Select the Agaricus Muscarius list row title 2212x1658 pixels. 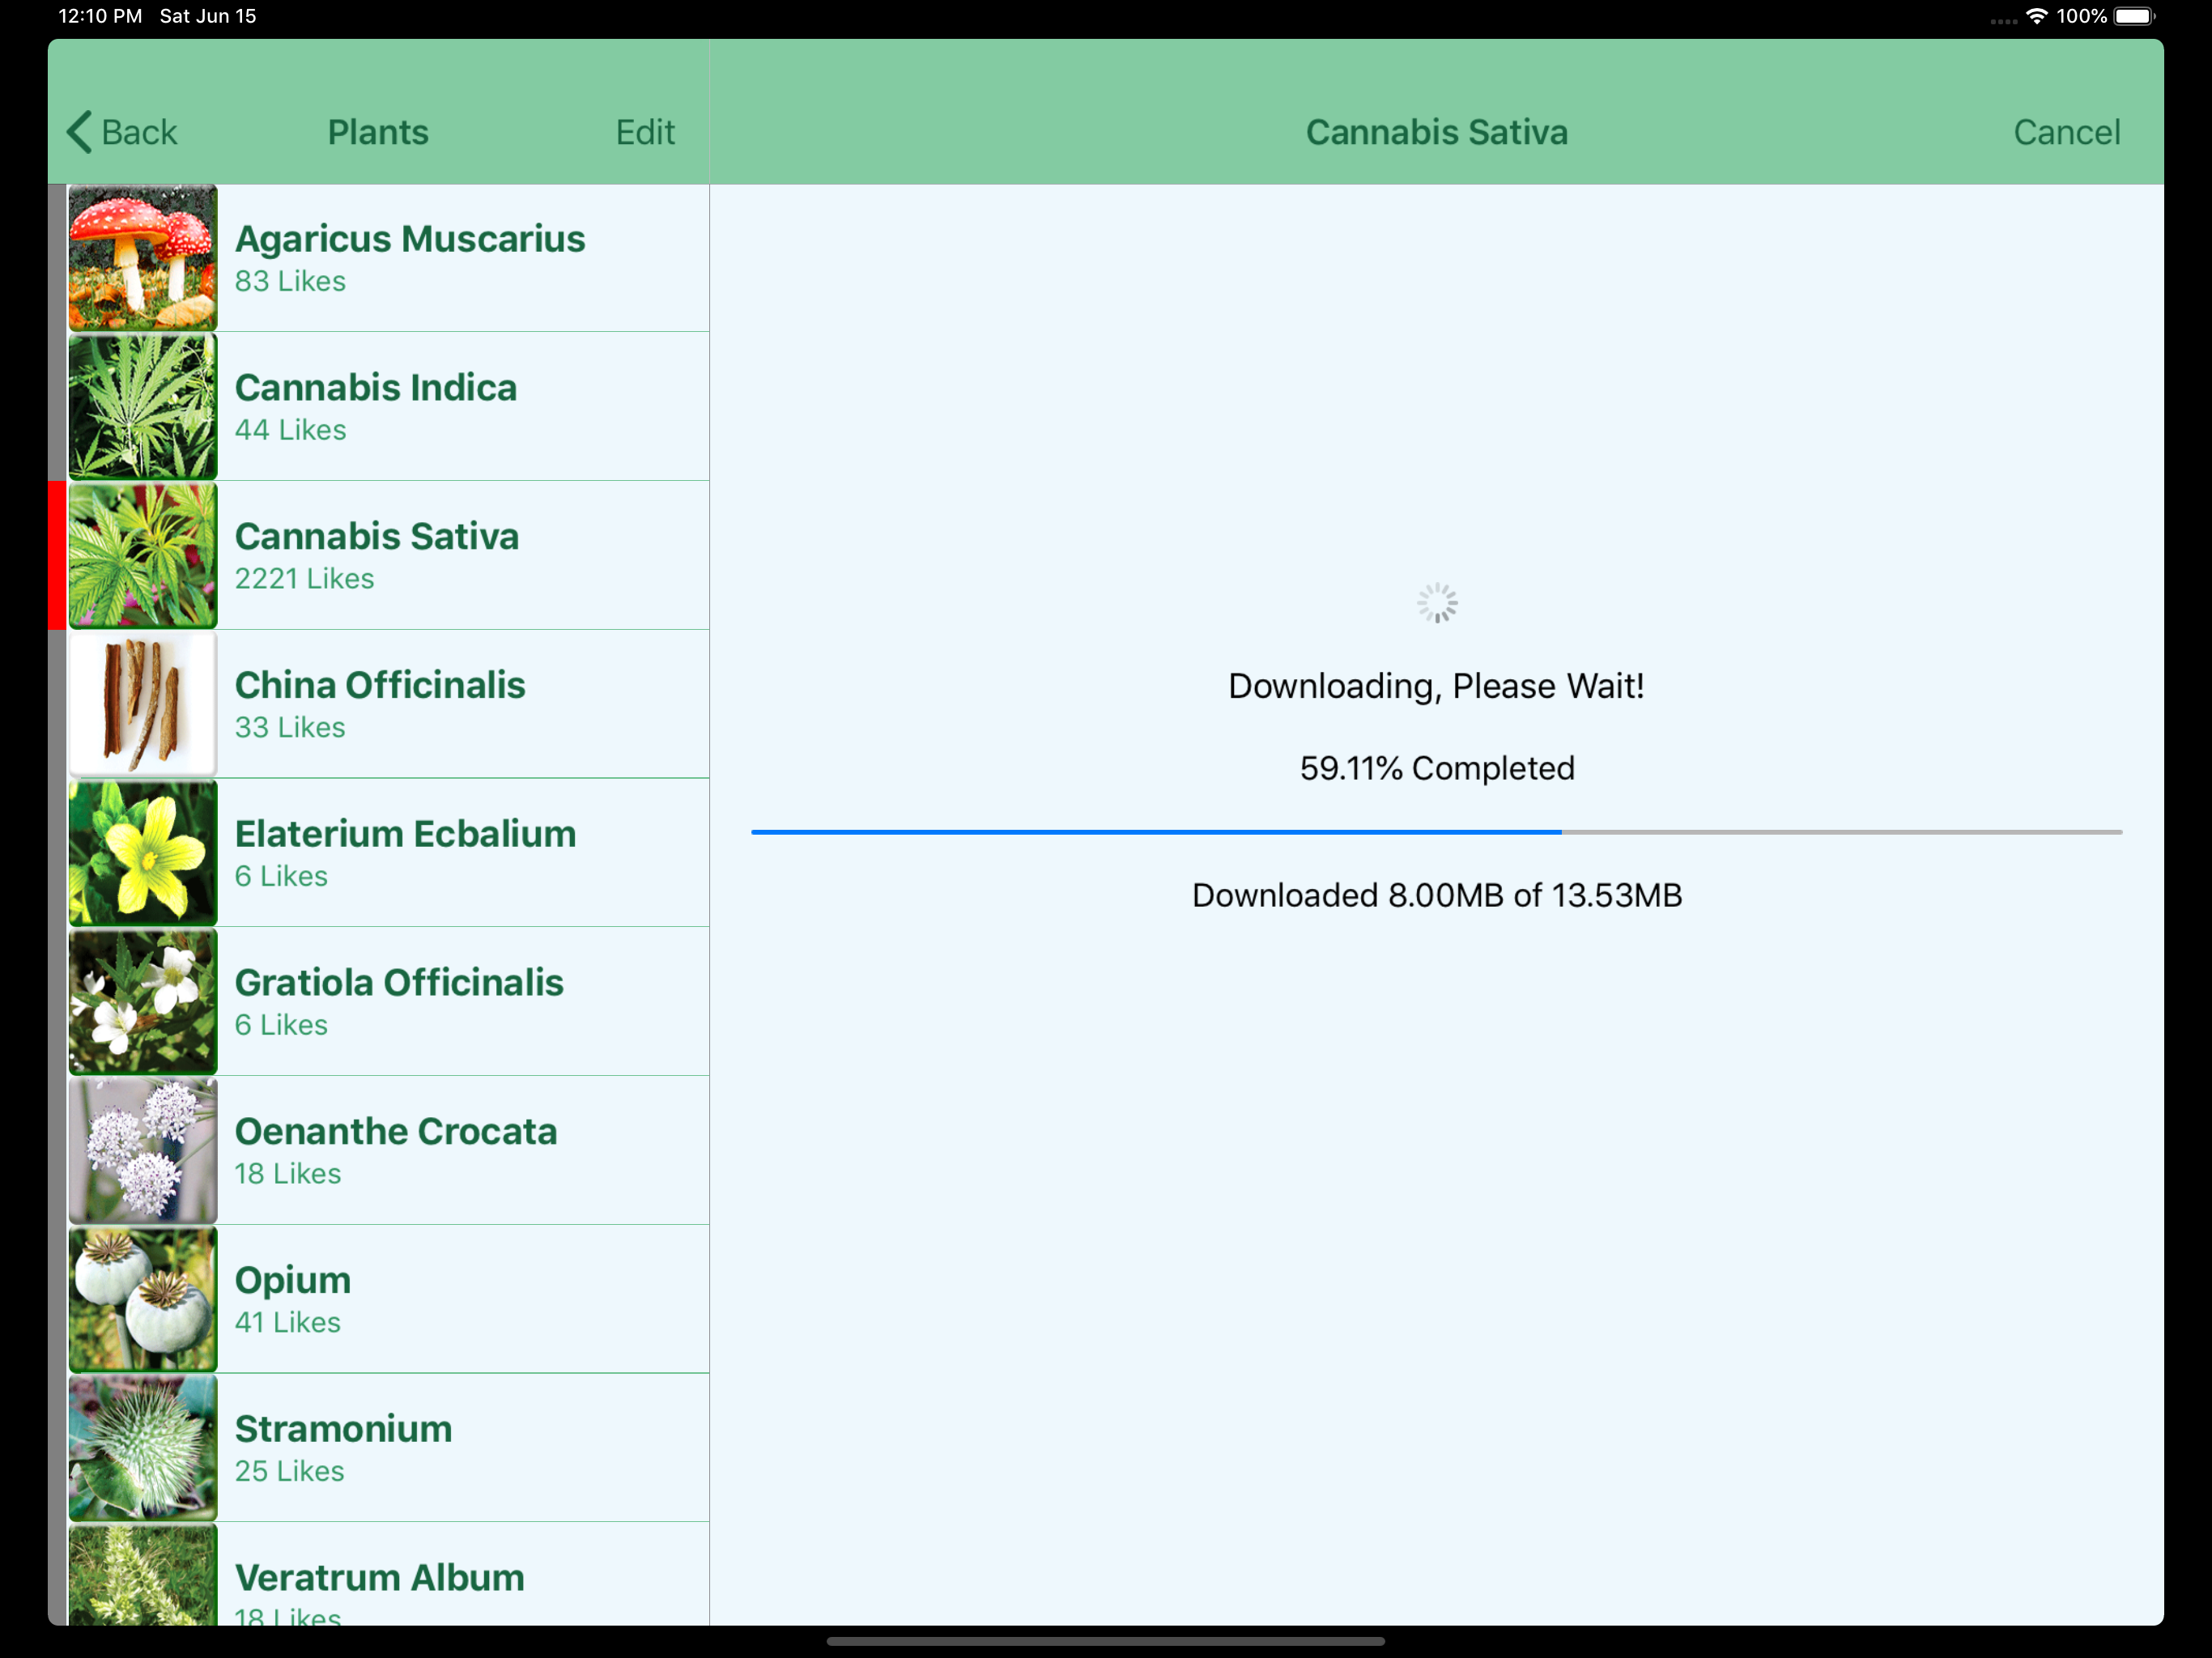[410, 239]
